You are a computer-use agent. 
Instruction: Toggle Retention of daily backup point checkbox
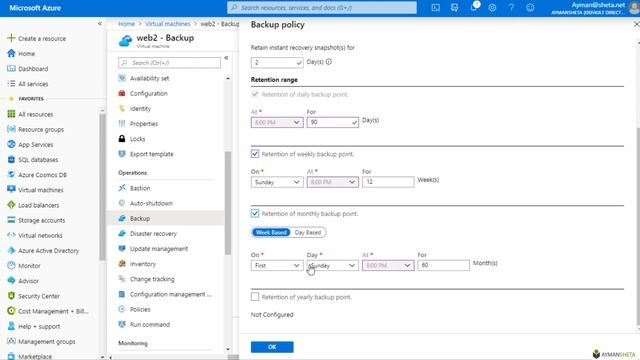pyautogui.click(x=255, y=94)
